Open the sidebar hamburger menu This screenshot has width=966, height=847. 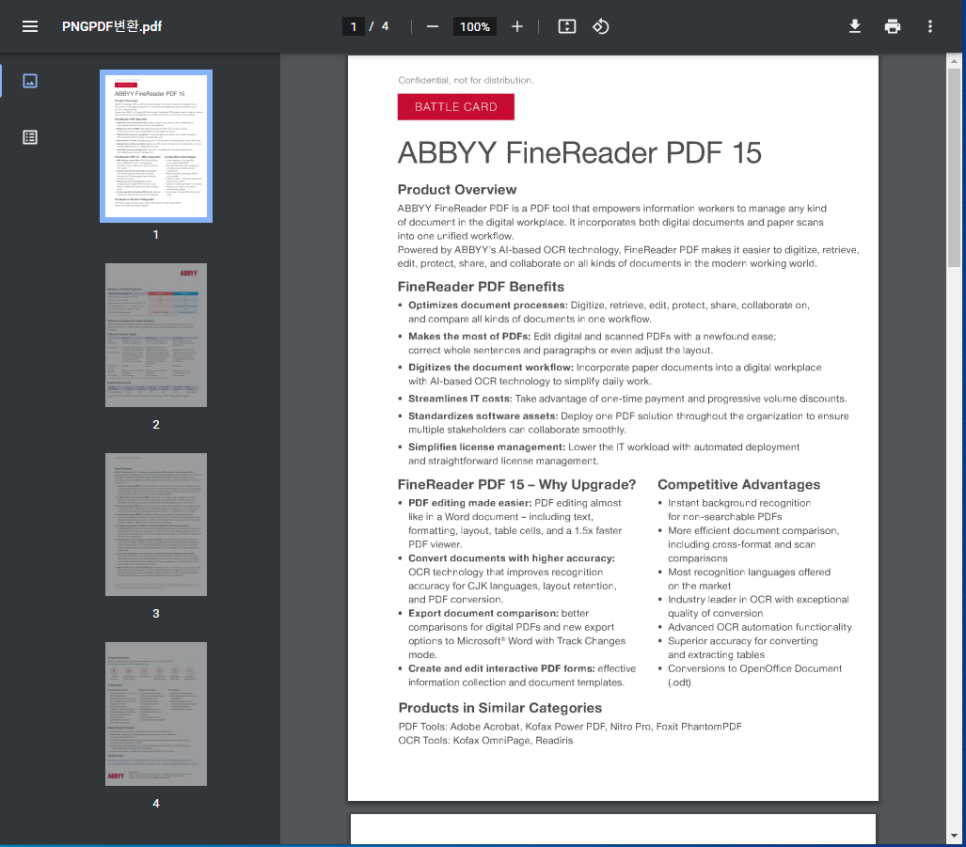(30, 26)
